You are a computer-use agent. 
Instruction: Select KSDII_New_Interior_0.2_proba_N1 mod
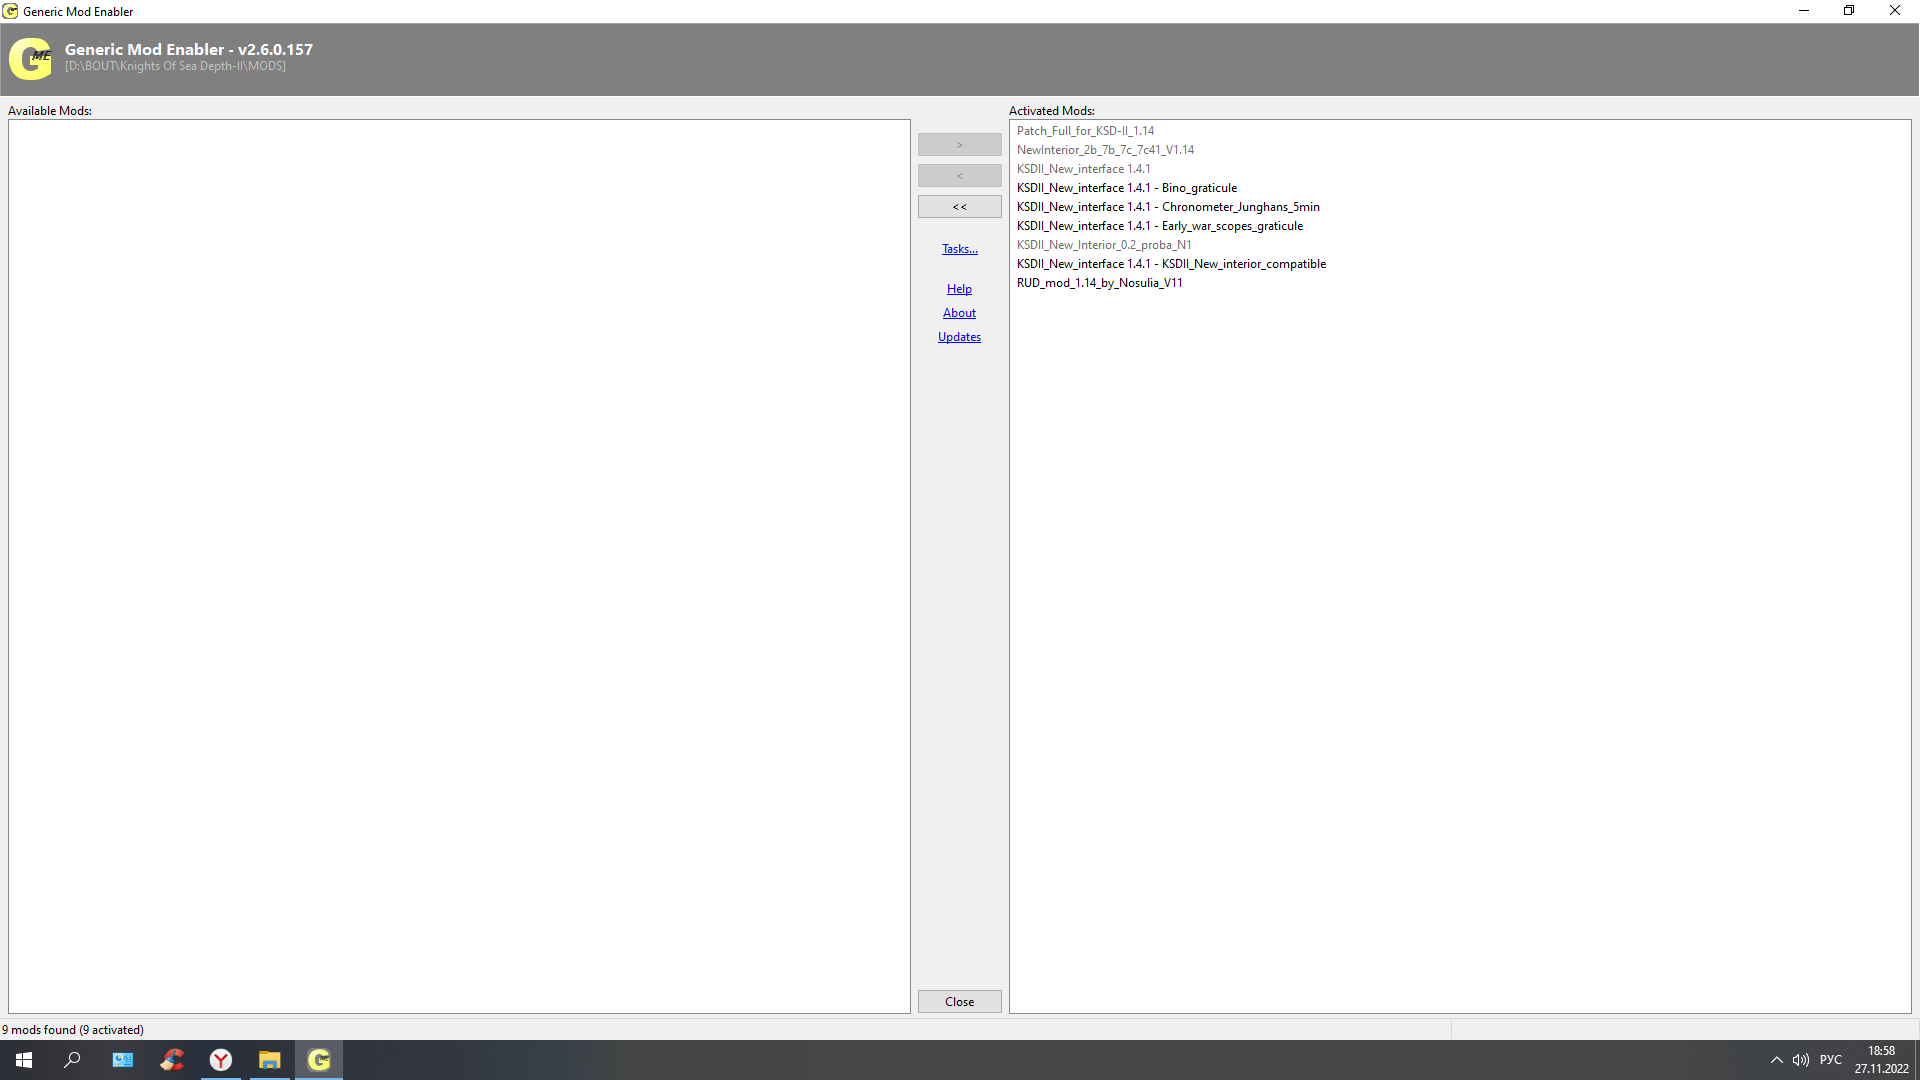1104,245
